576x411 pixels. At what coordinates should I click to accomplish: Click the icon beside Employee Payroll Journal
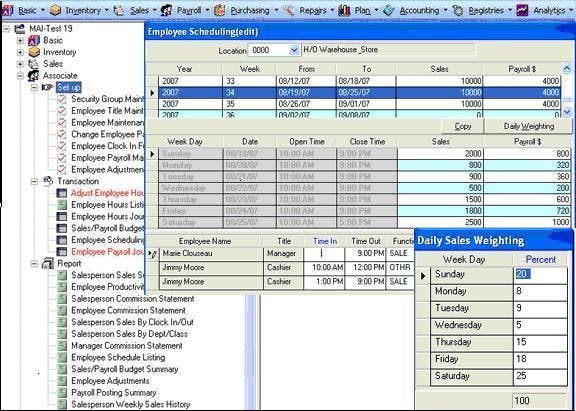(x=62, y=252)
